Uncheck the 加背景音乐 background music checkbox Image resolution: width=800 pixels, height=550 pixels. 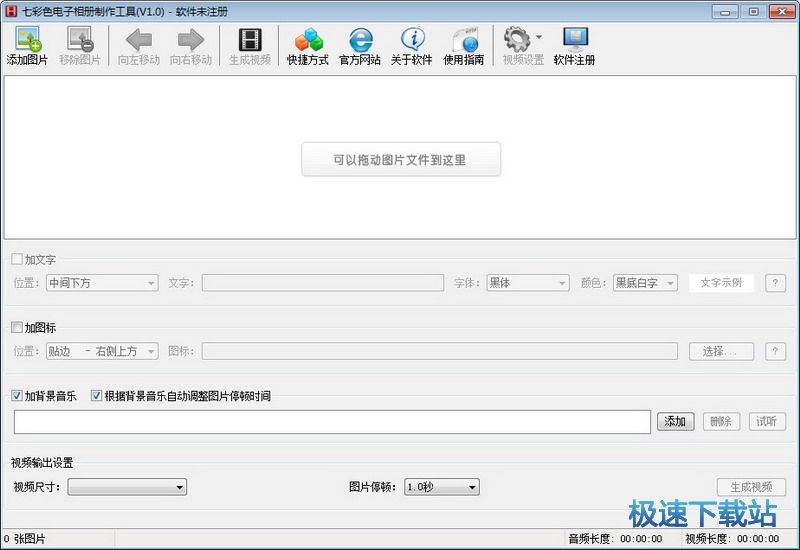(x=16, y=396)
